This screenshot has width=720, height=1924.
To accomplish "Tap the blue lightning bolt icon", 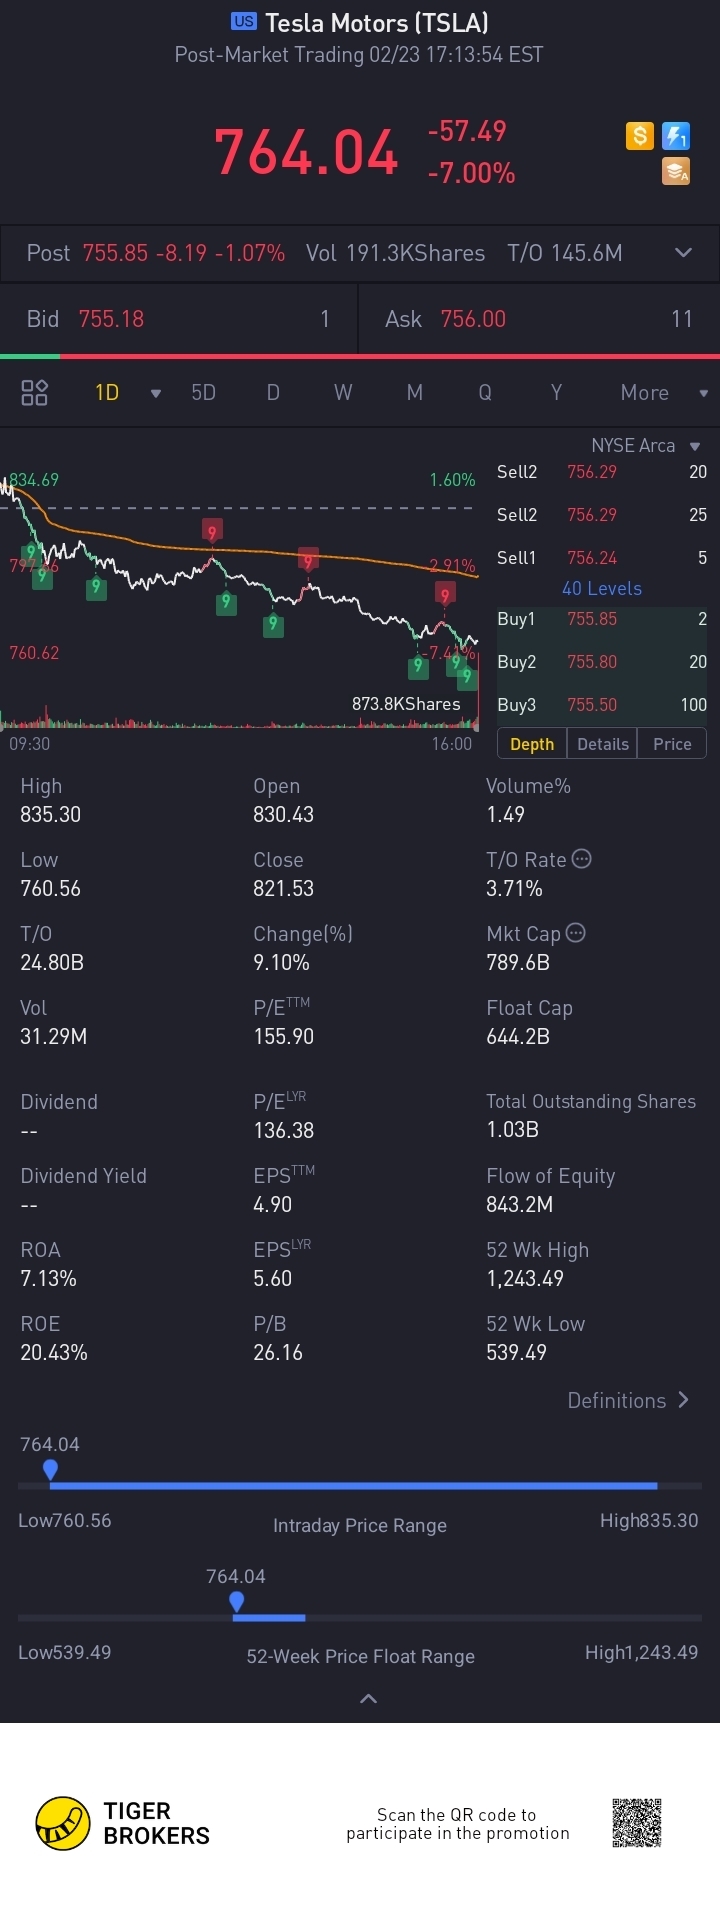I will 676,135.
